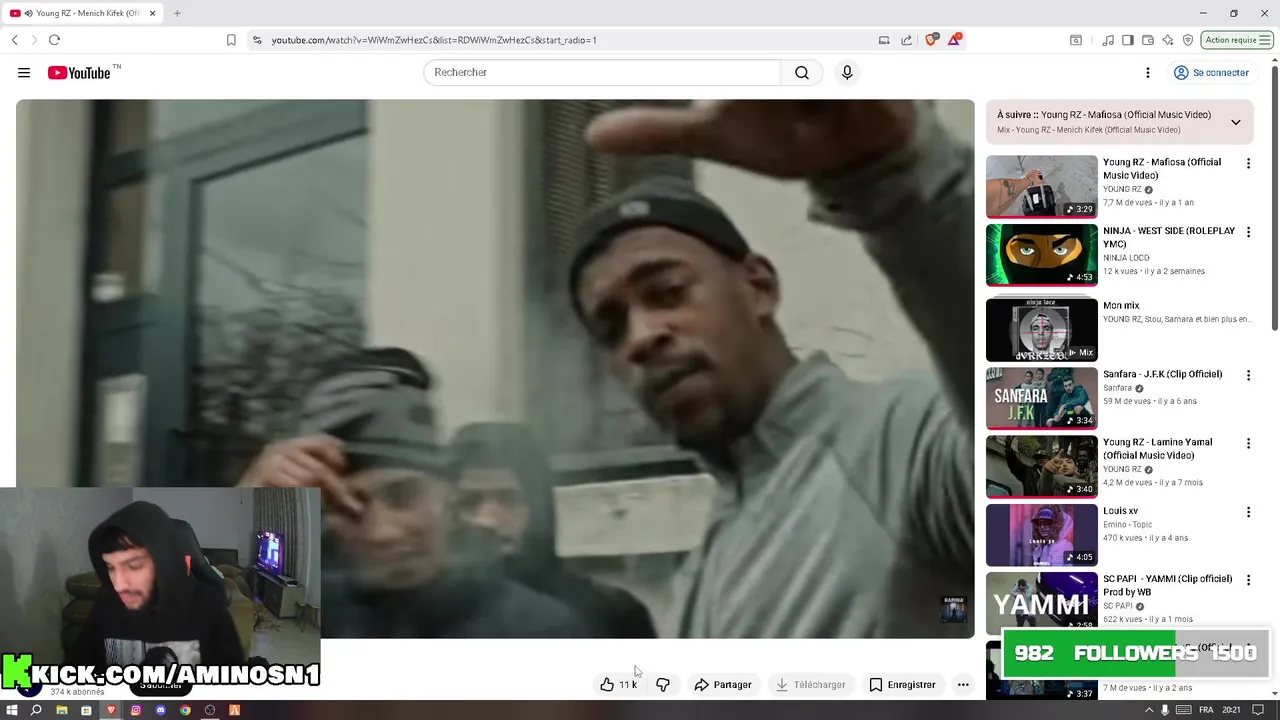This screenshot has width=1280, height=720.
Task: Focus the Rechercher search field
Action: click(603, 73)
